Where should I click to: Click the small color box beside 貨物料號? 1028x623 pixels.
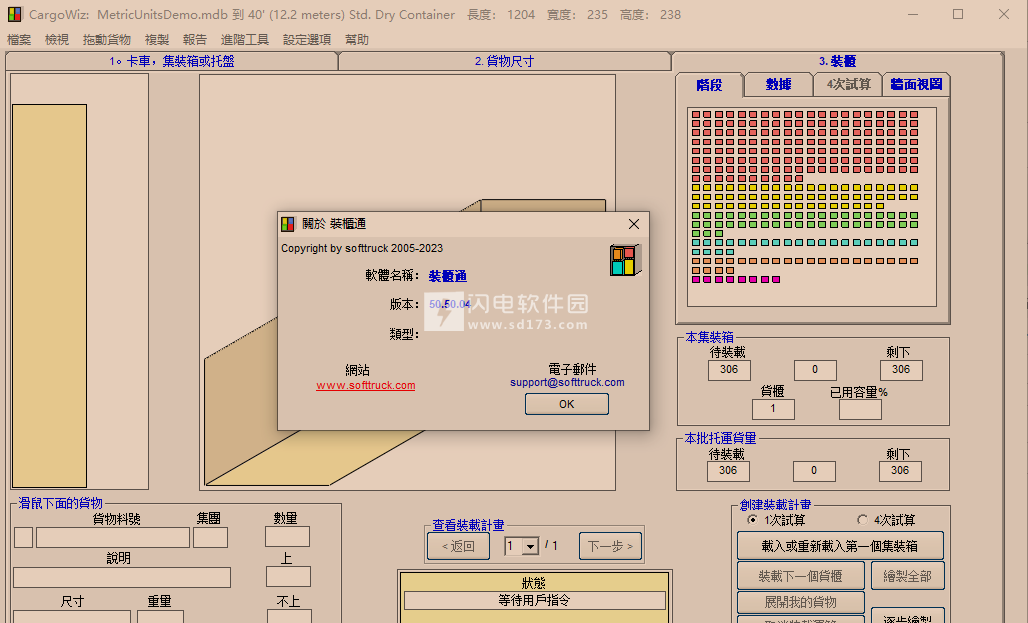tap(24, 538)
